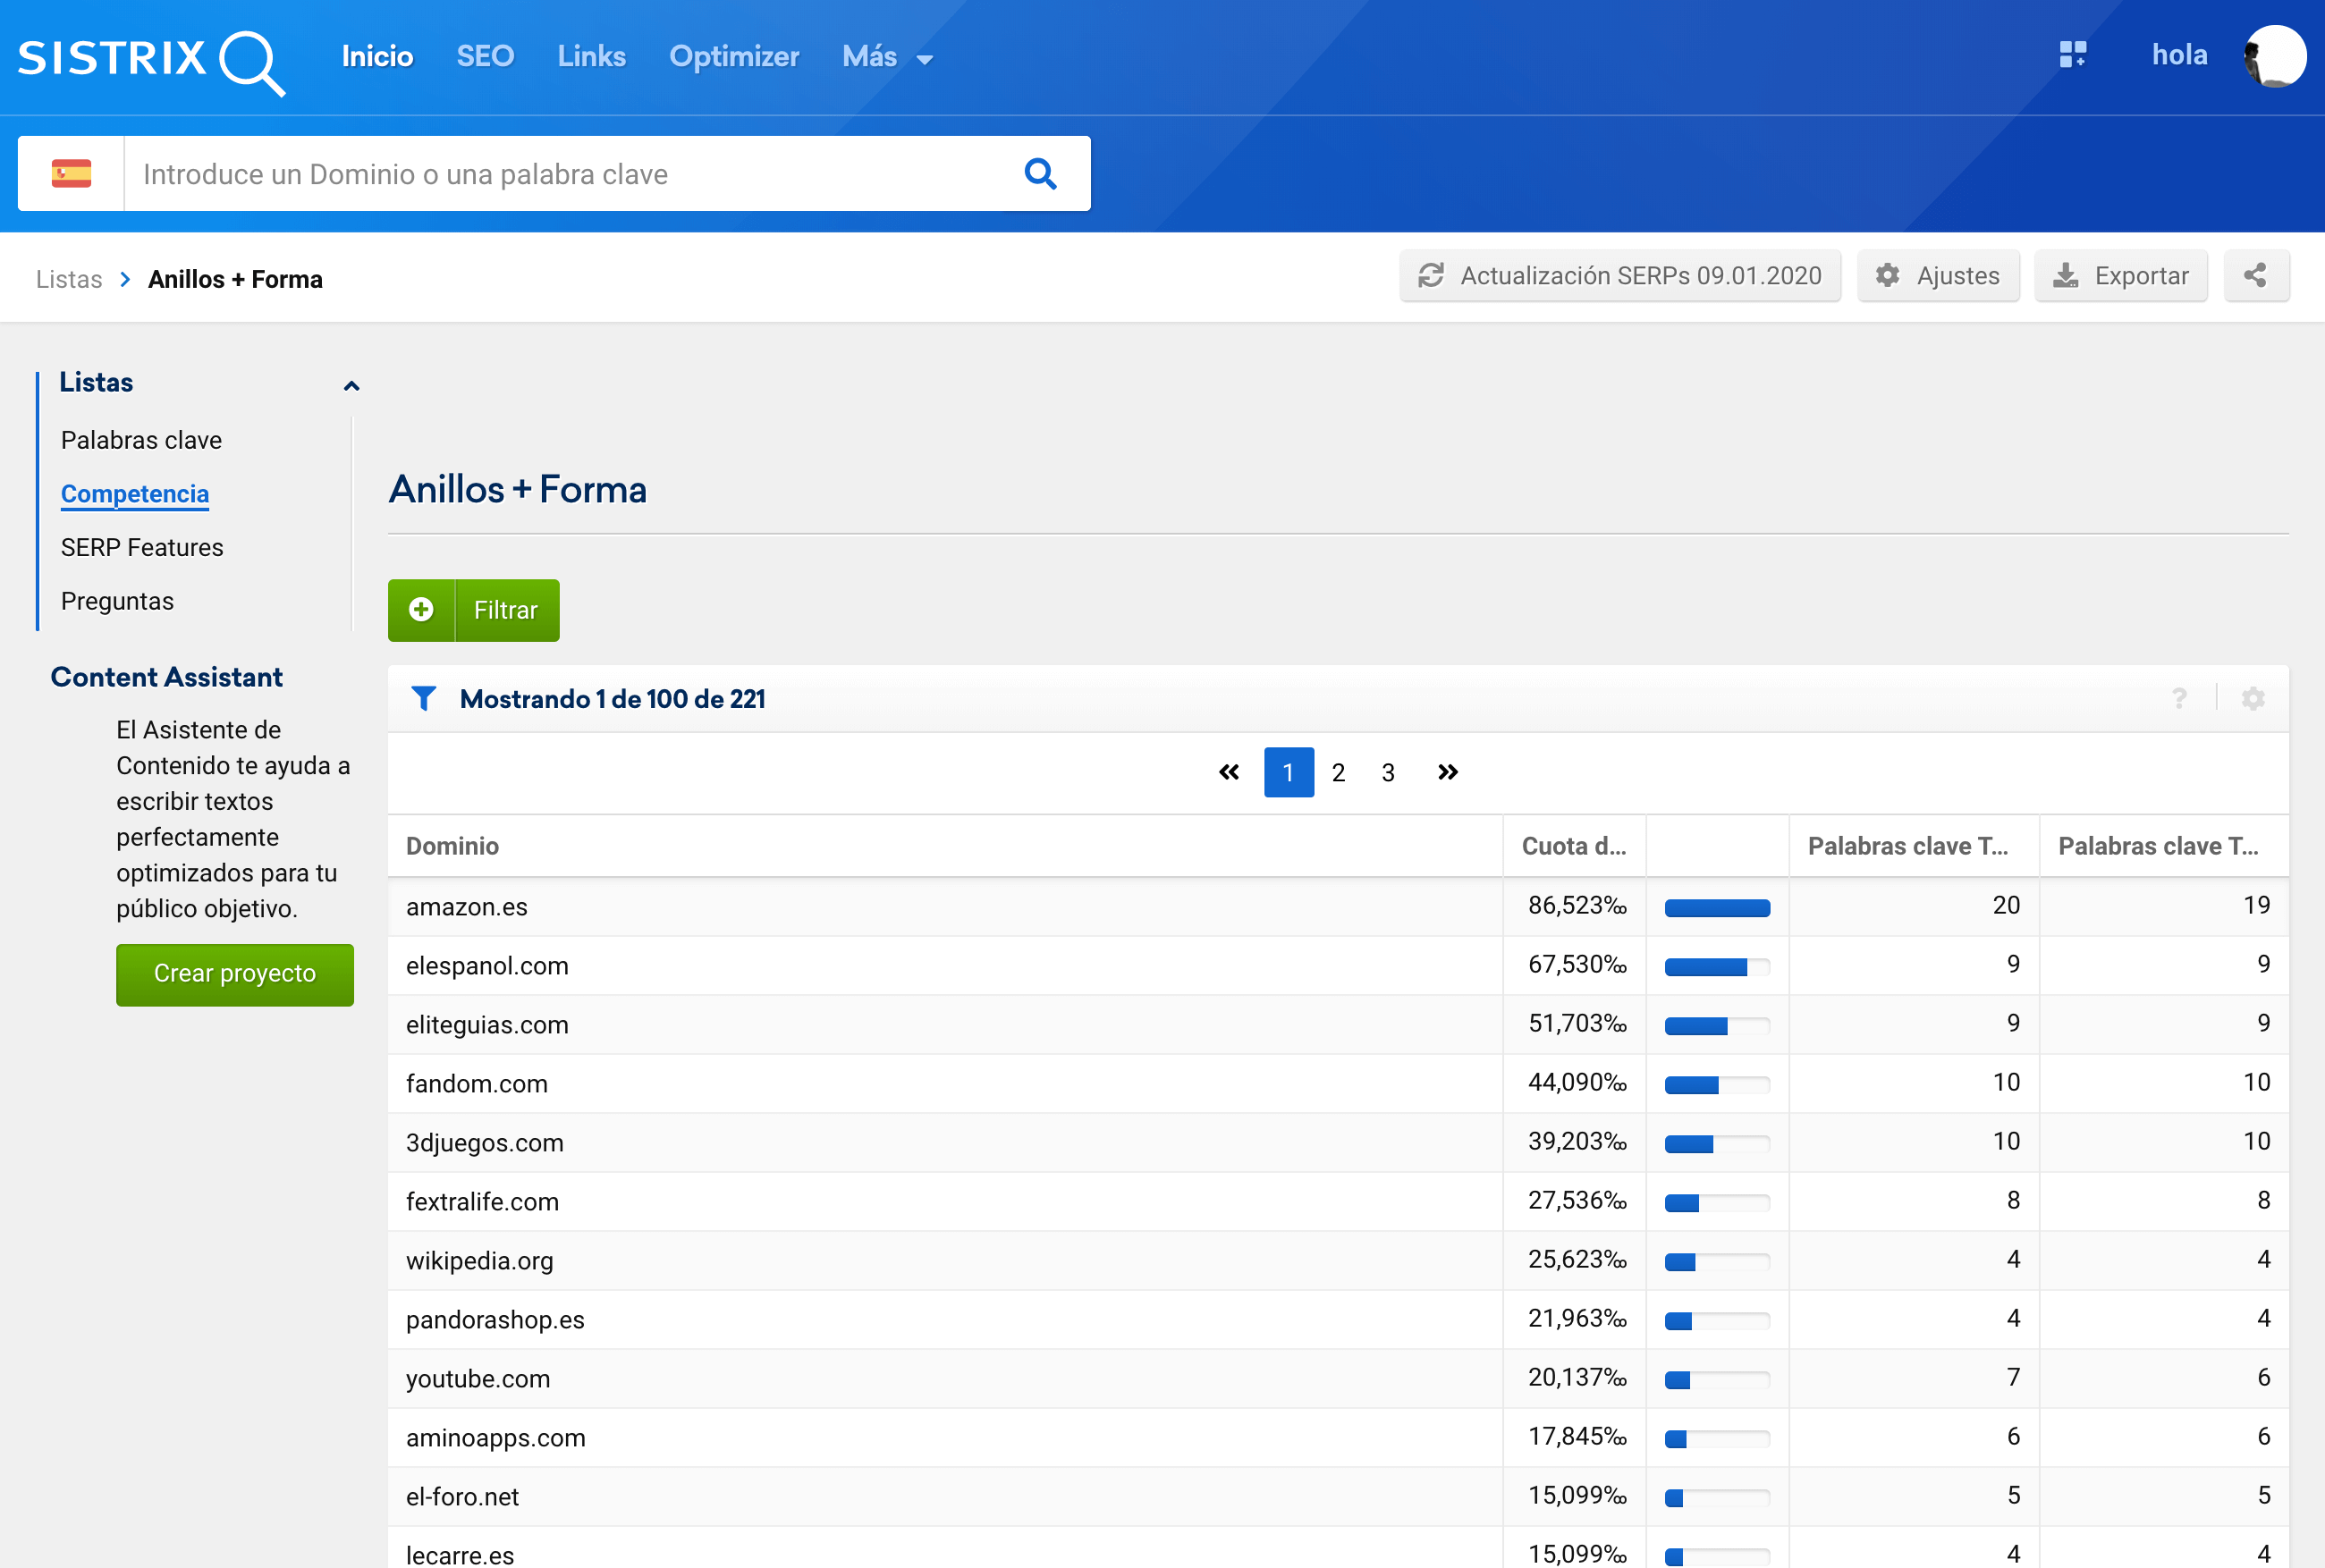Click the table help question mark icon

(x=2179, y=699)
